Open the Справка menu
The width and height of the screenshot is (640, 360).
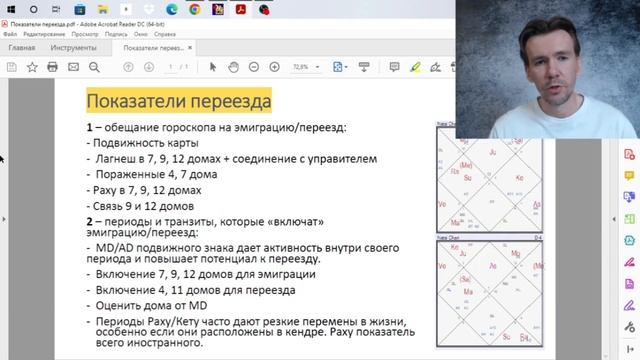pos(165,34)
